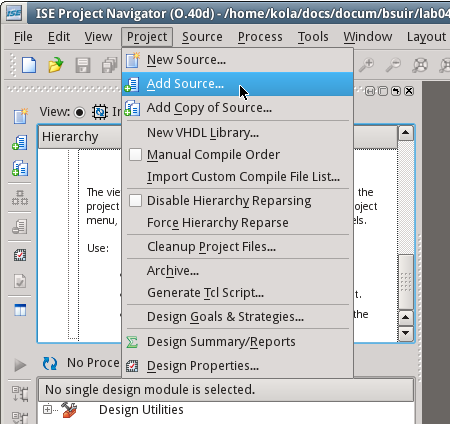Close the design panel with X icon

409,91
